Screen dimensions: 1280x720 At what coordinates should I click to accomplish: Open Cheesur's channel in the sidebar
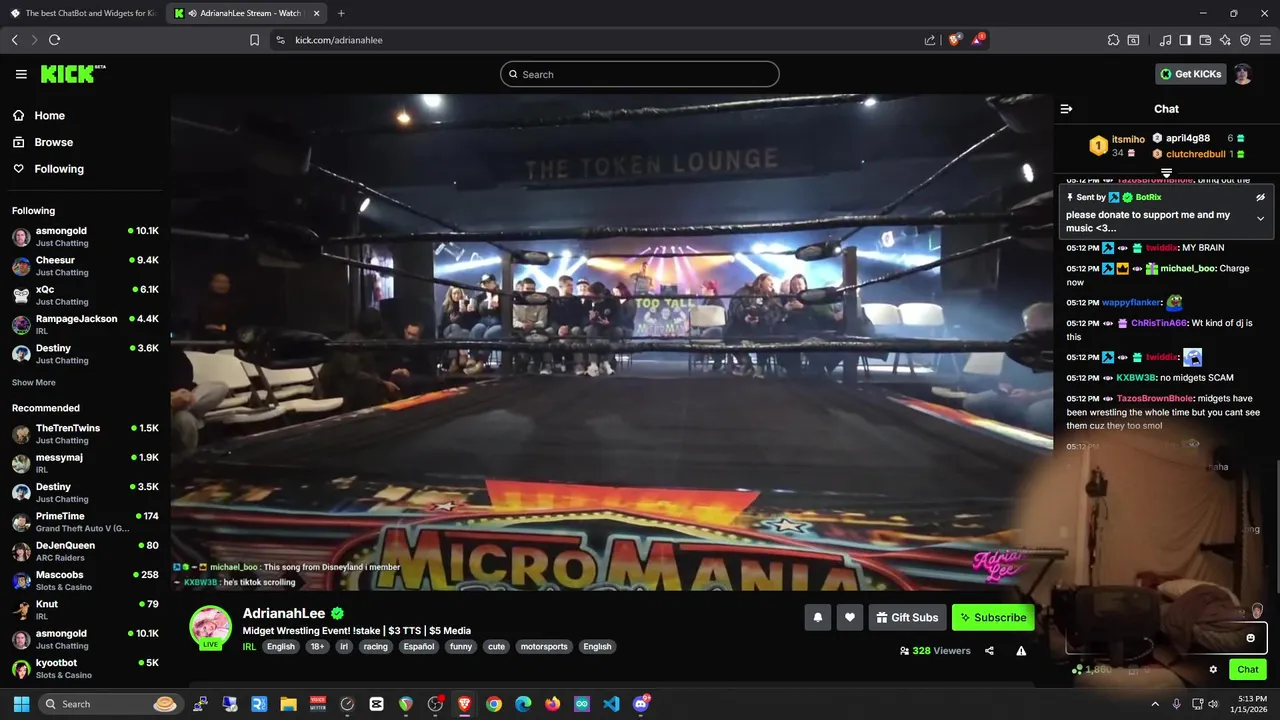coord(85,266)
